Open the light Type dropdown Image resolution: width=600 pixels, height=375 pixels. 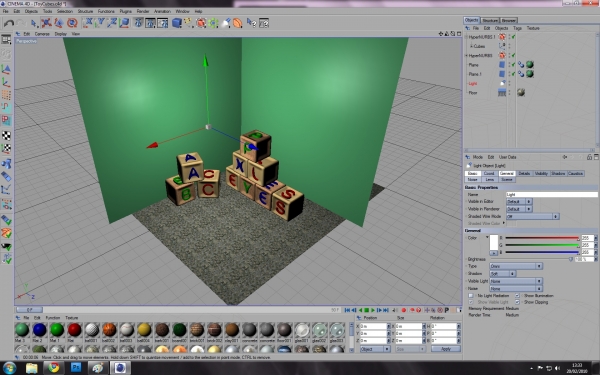516,266
